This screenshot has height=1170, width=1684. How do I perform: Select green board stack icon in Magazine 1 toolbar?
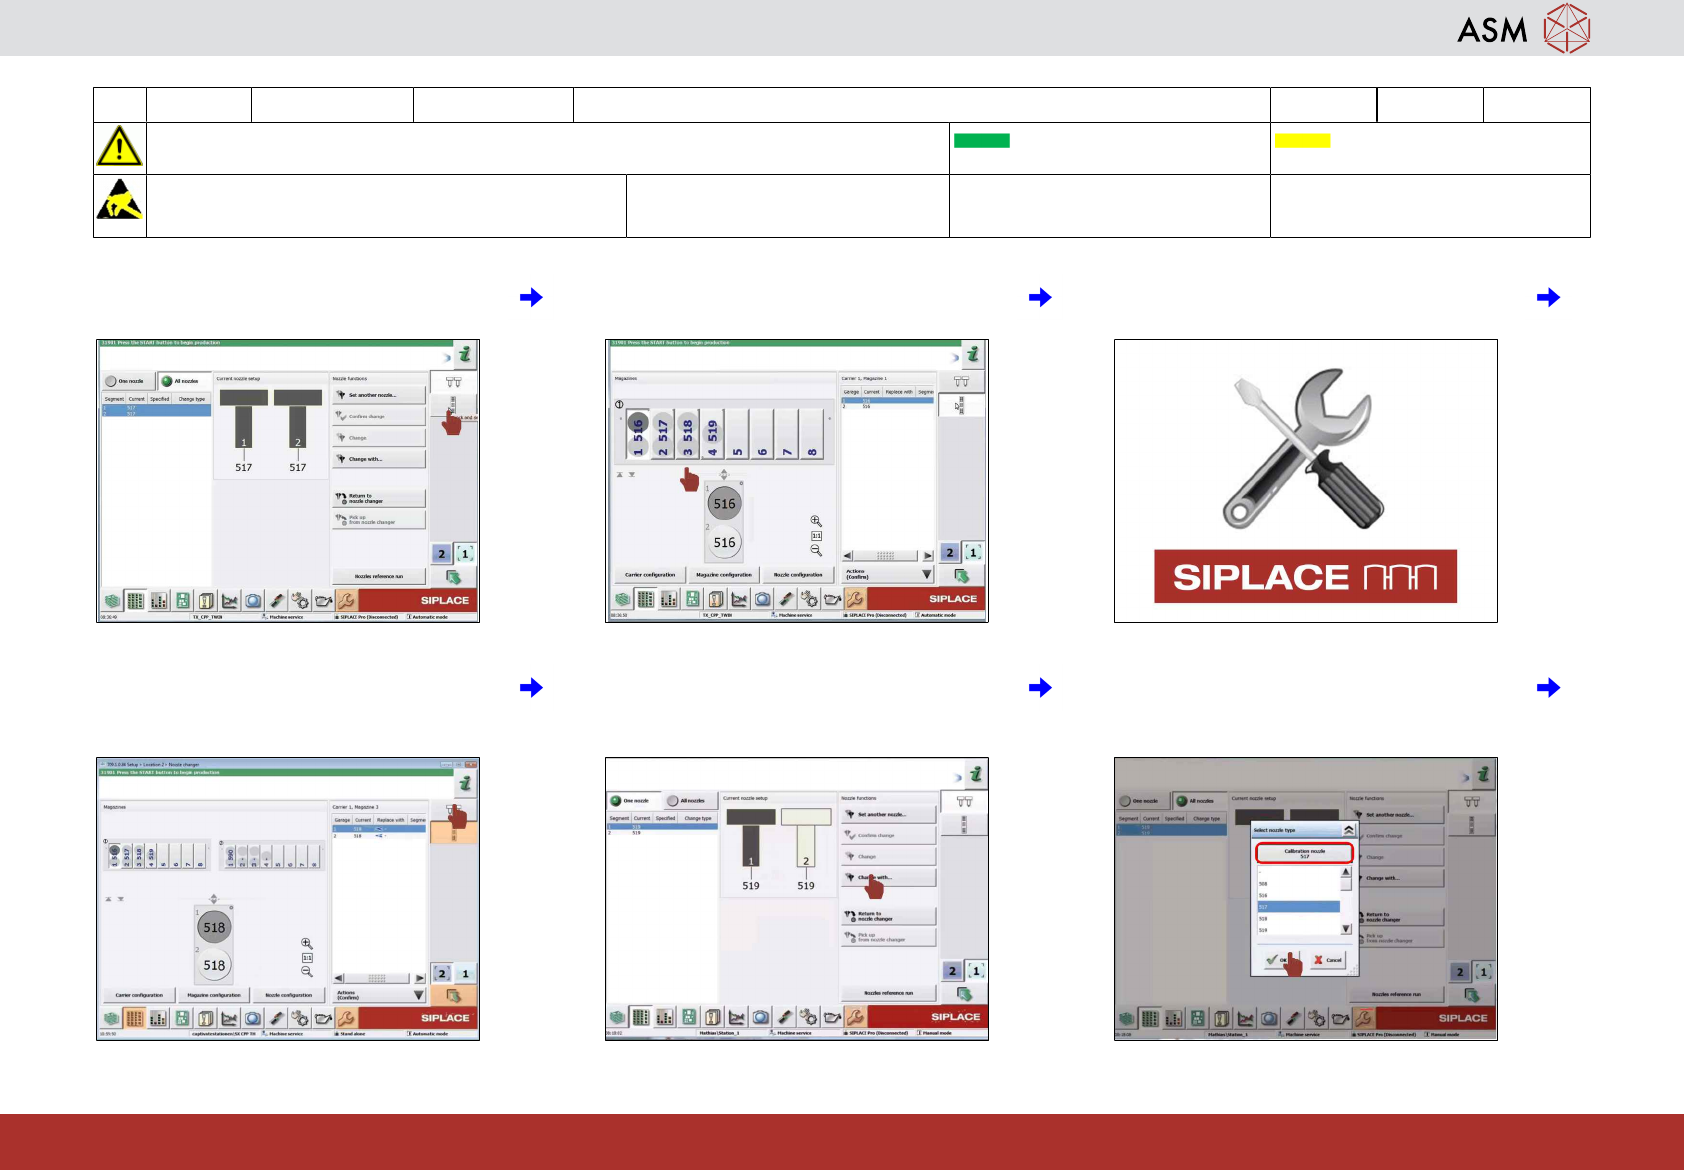tap(622, 599)
